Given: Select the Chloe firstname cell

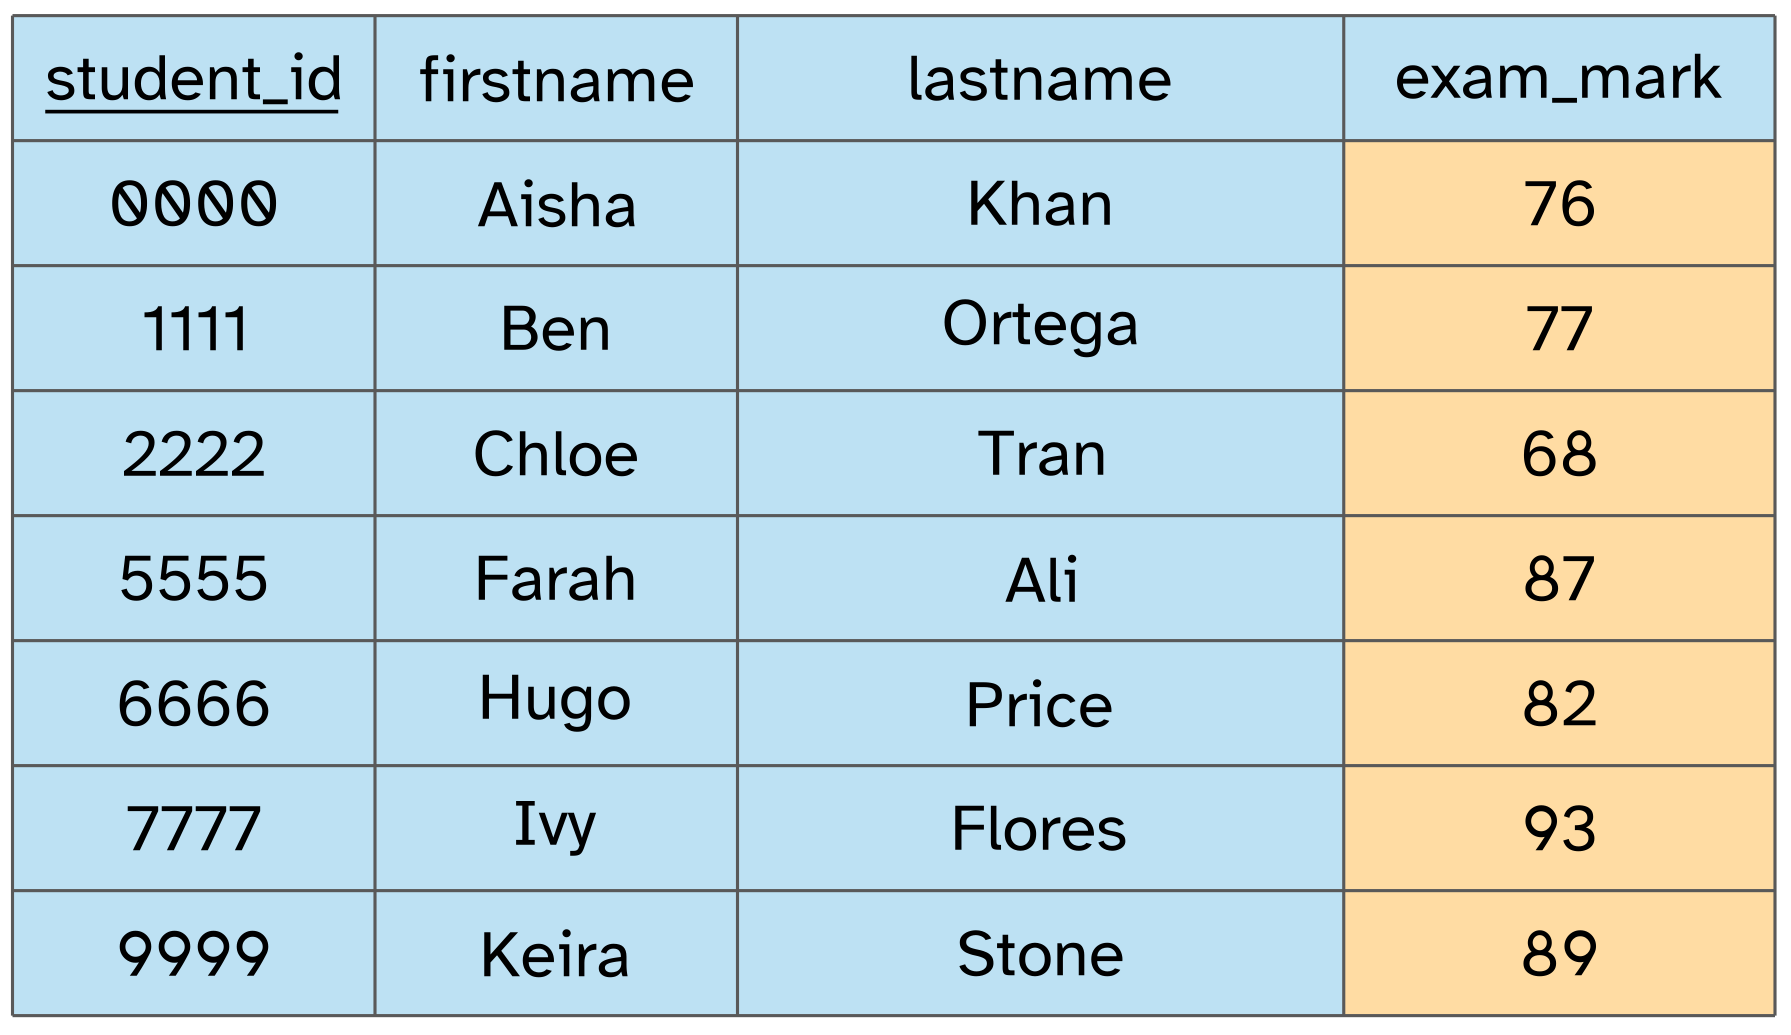Looking at the screenshot, I should click(x=556, y=453).
